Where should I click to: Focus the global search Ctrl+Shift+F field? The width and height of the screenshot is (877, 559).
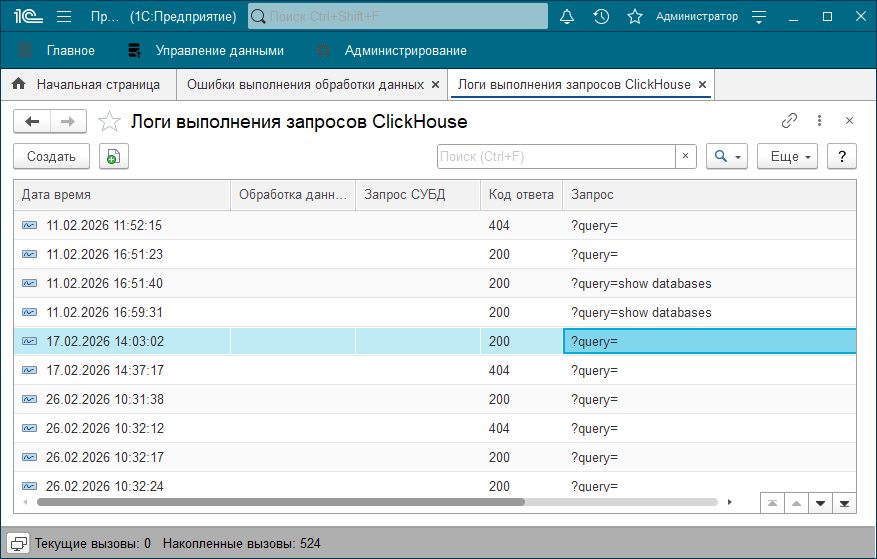coord(398,16)
